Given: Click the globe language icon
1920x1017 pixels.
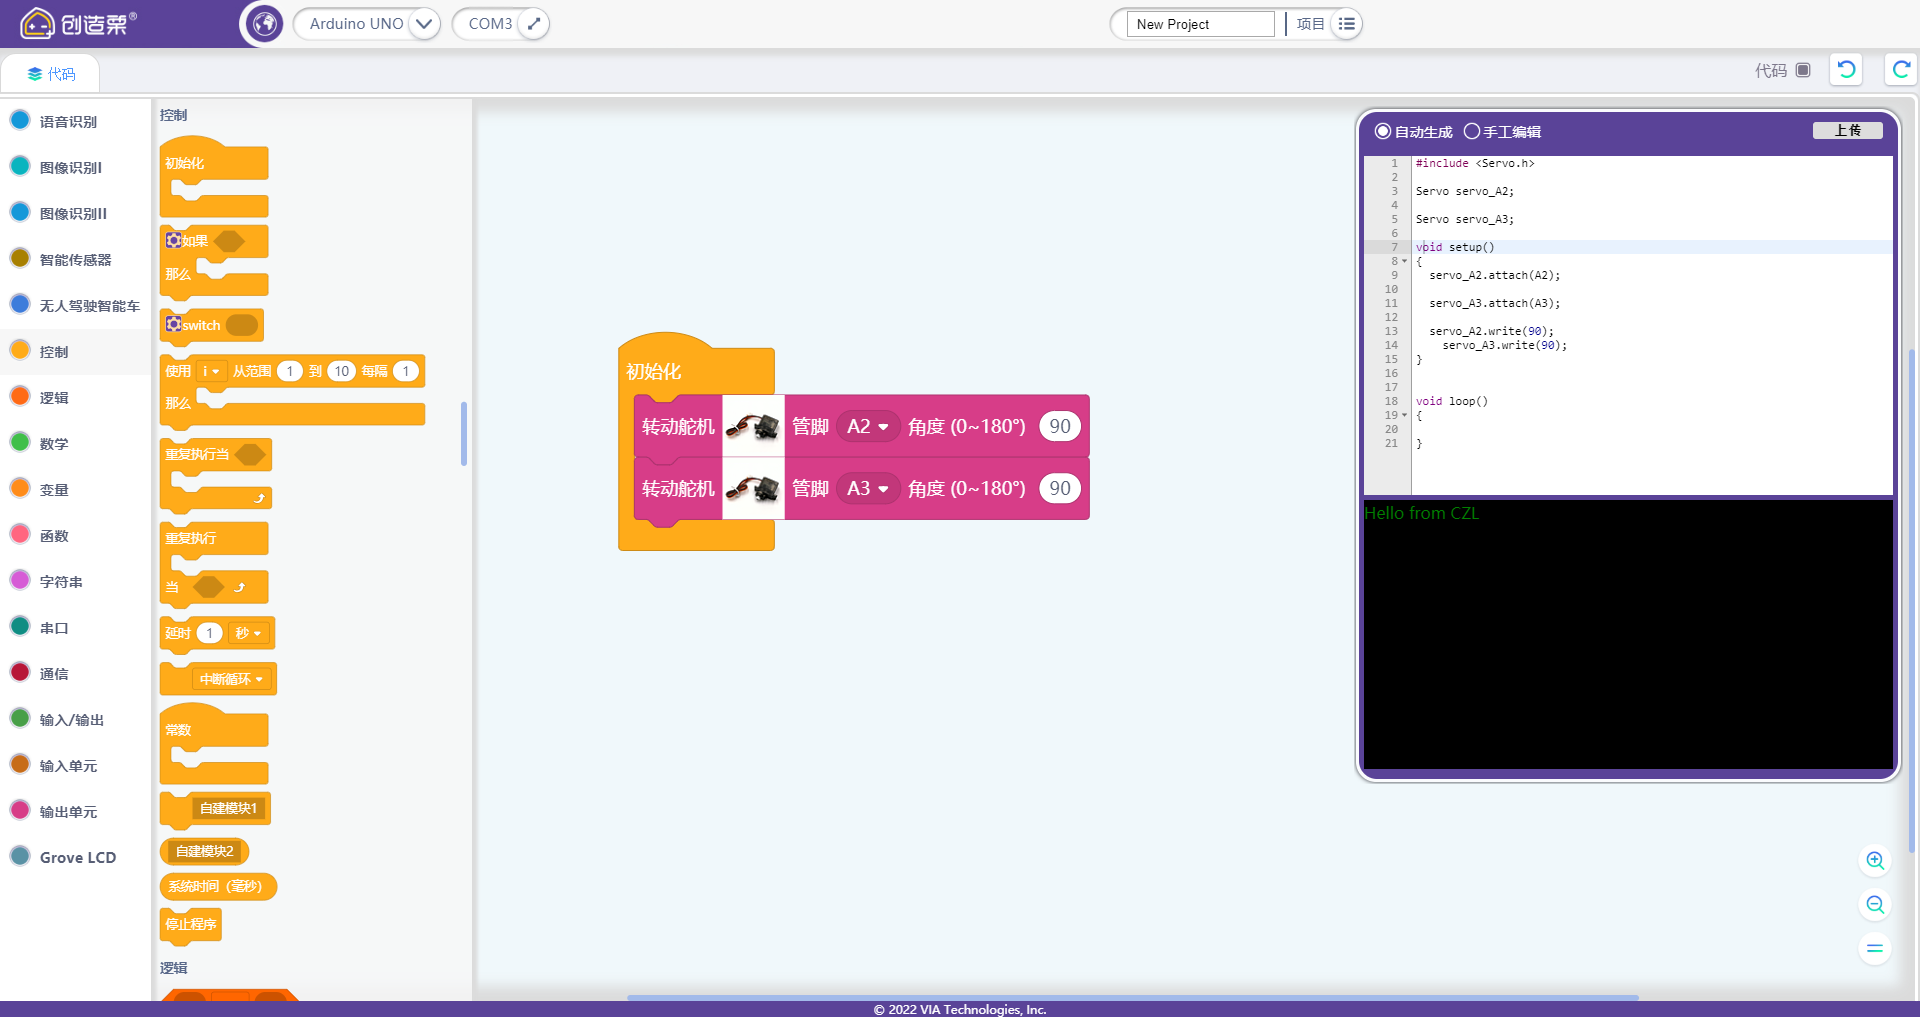Looking at the screenshot, I should 265,24.
